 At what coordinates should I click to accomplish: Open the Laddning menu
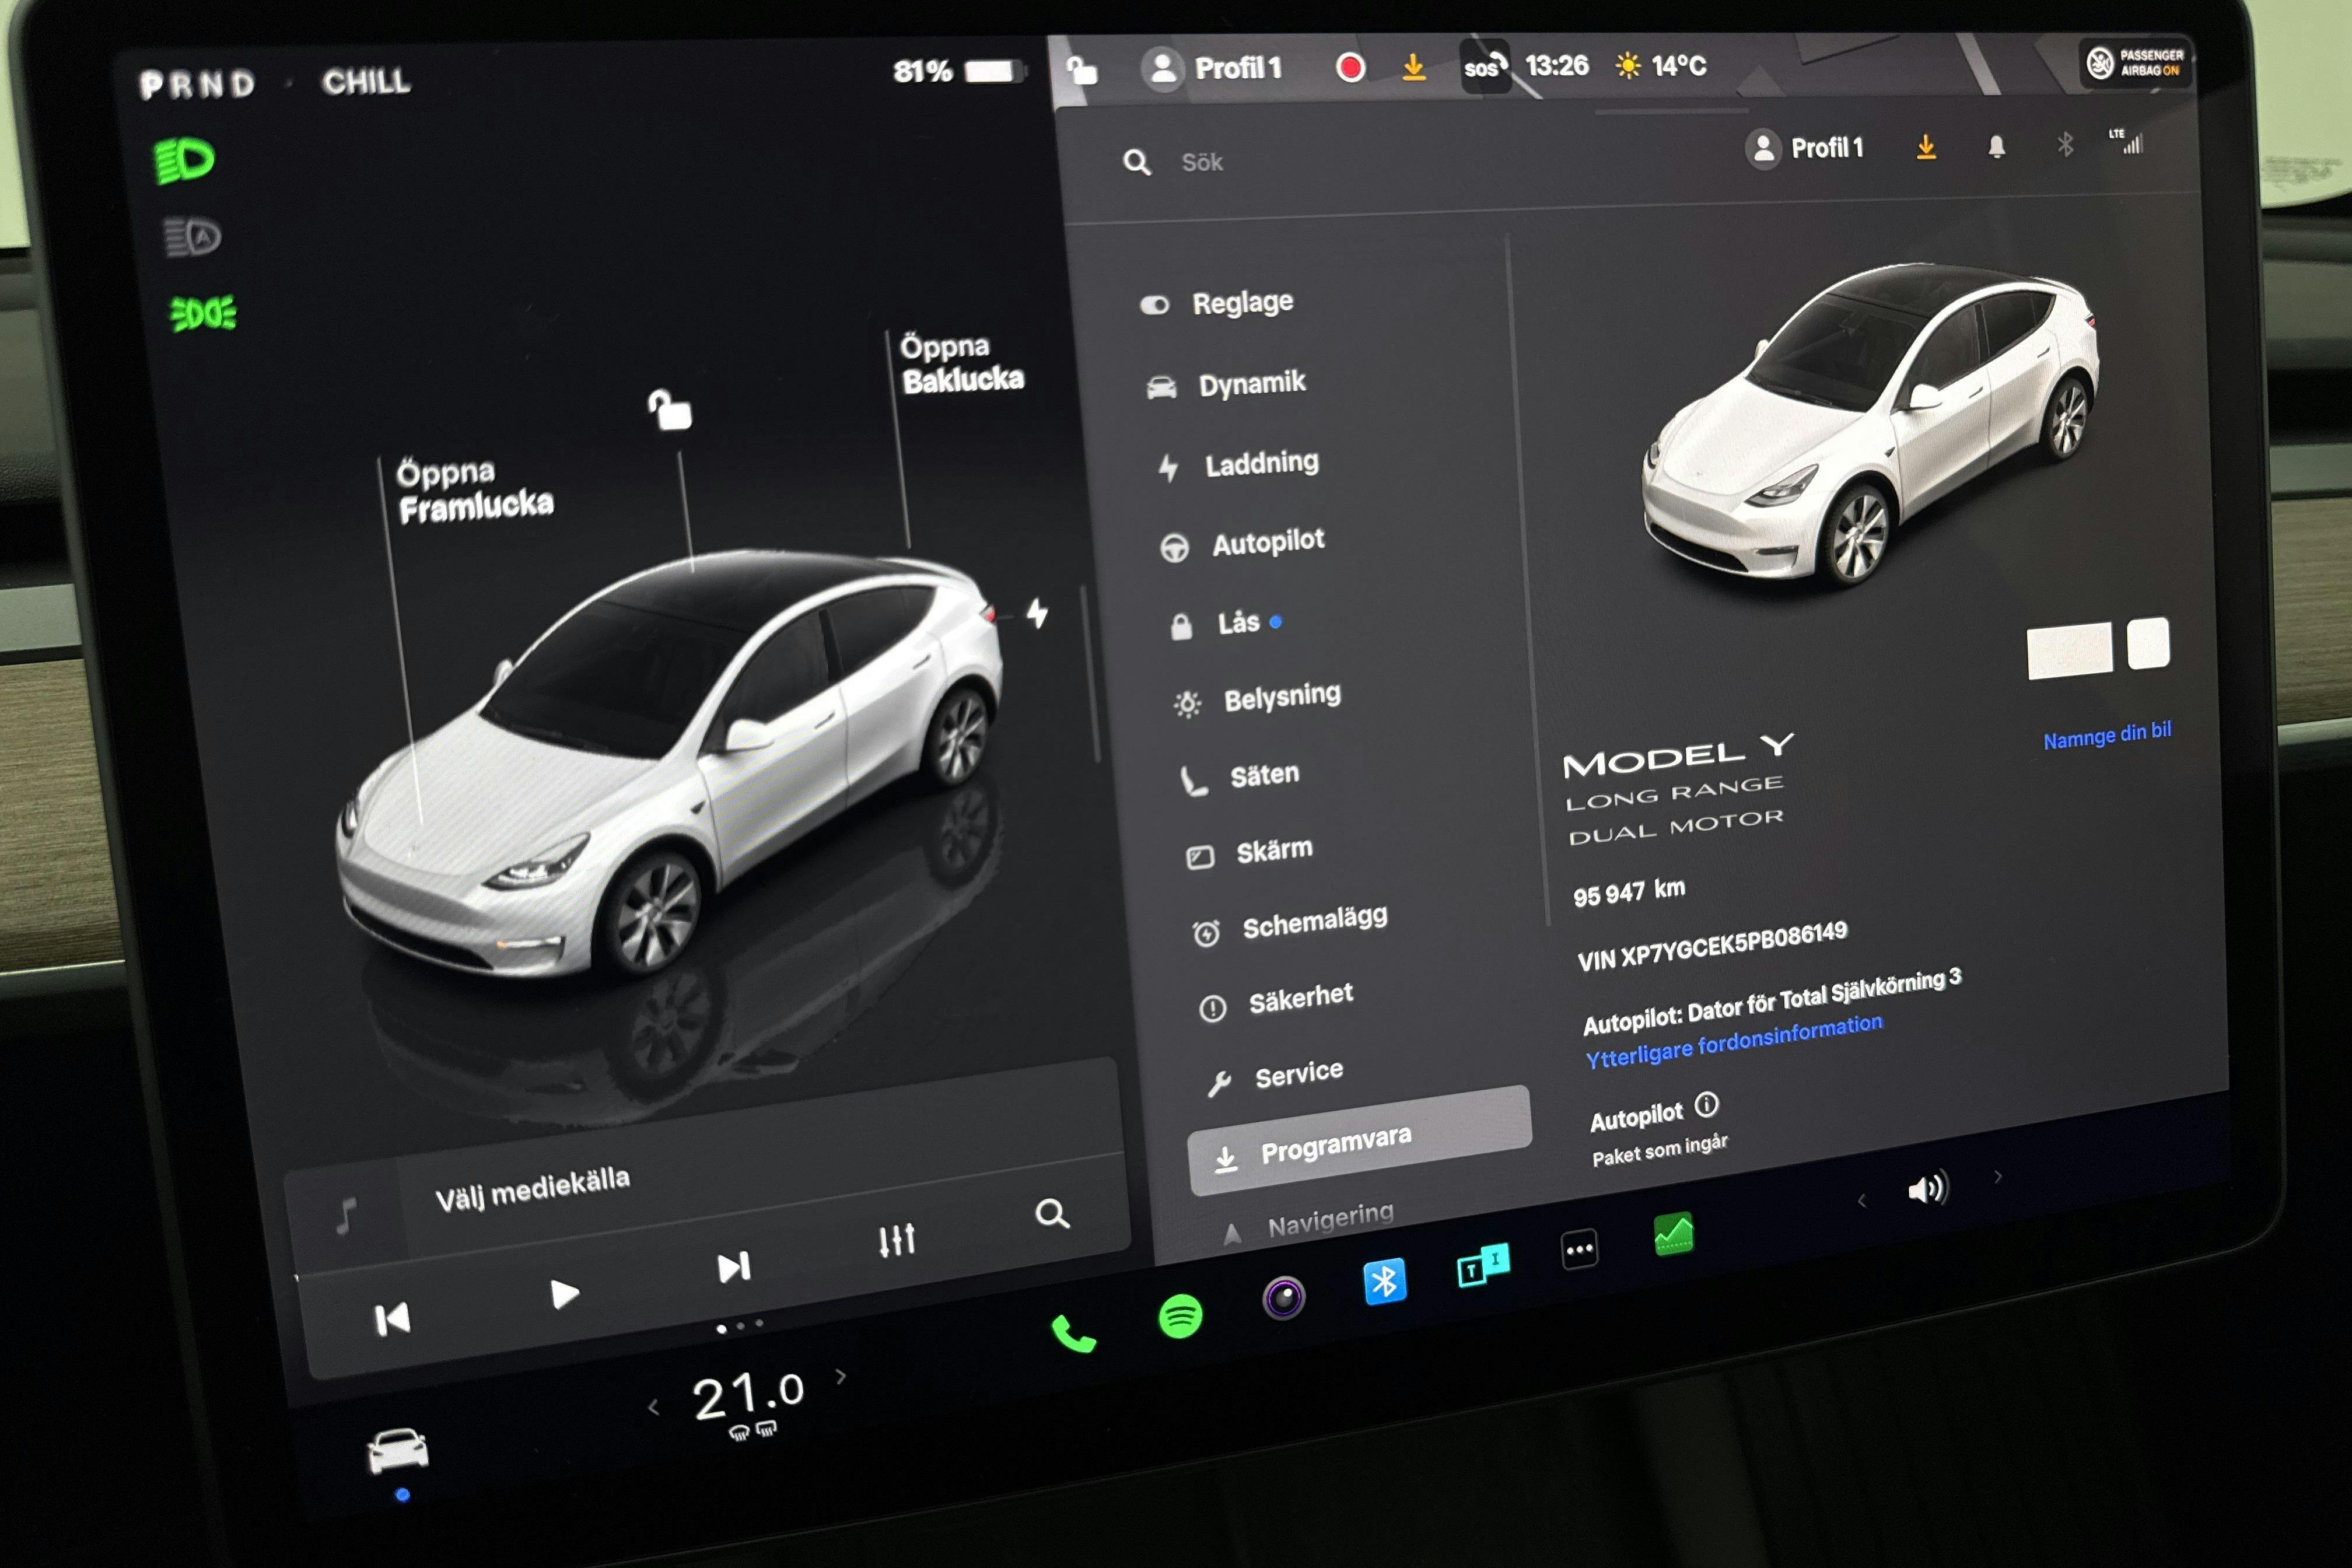[1238, 464]
